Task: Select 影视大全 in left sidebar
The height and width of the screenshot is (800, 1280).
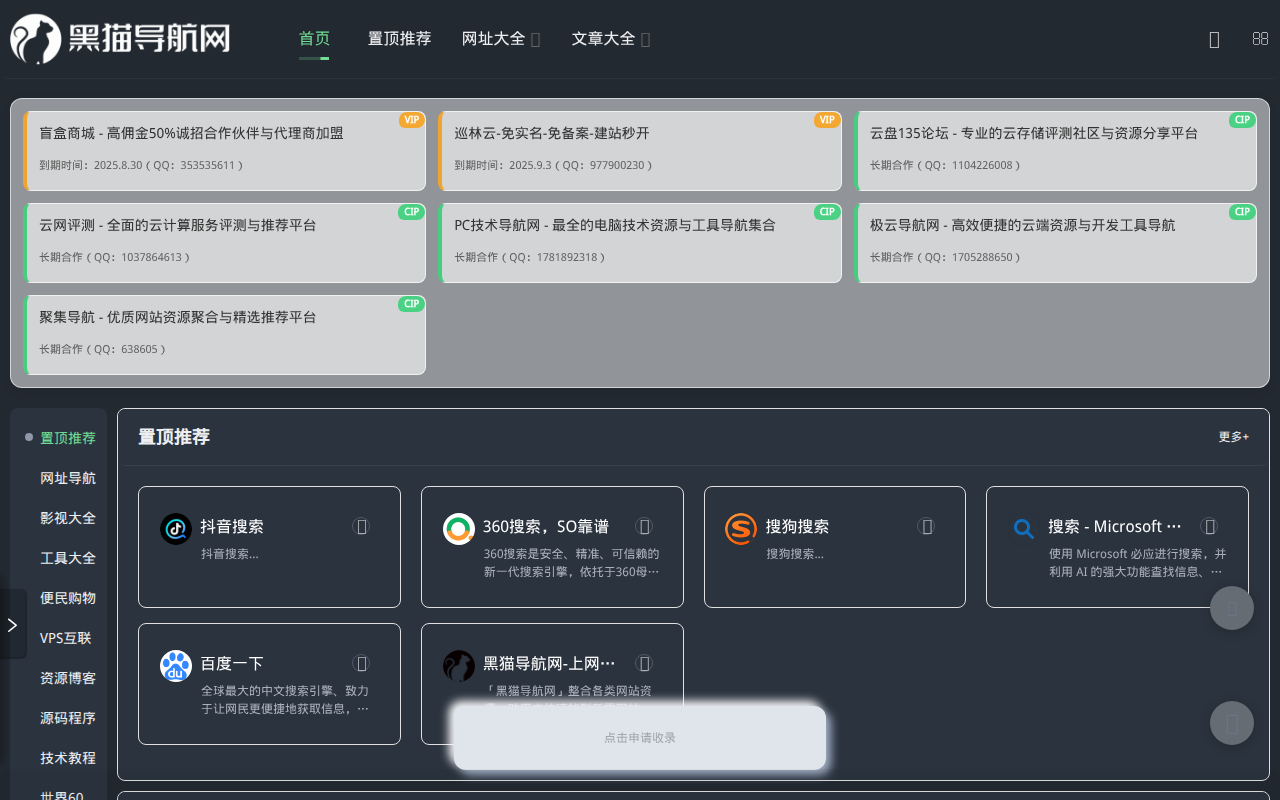Action: coord(68,518)
